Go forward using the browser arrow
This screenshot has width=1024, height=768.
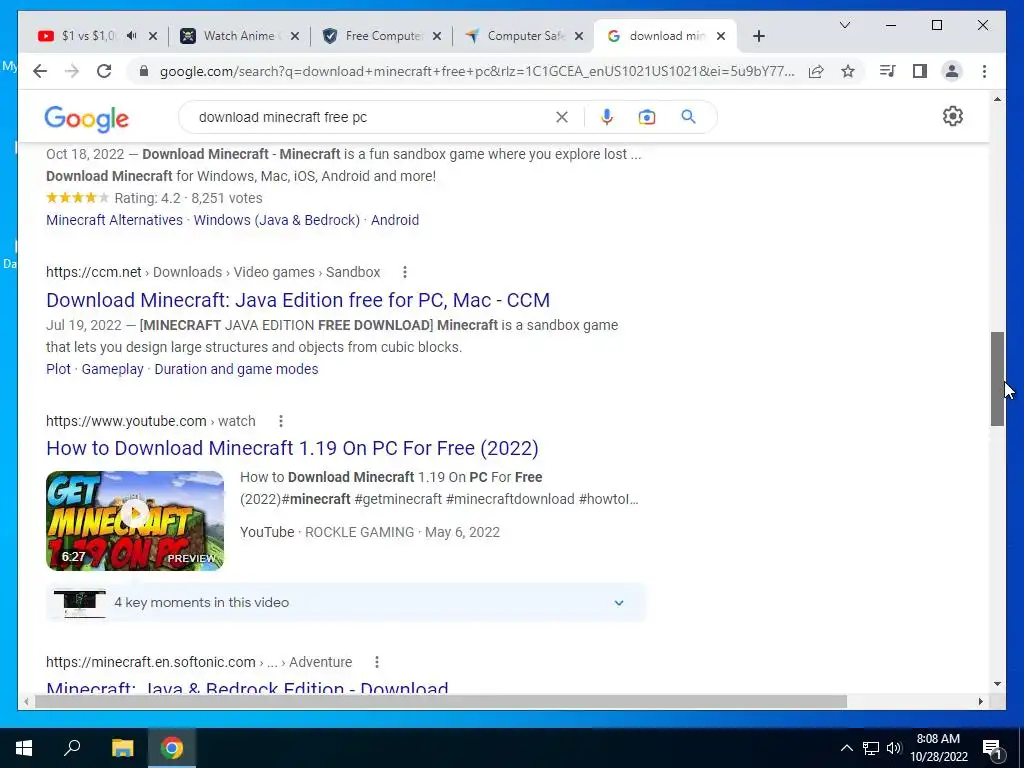coord(72,71)
